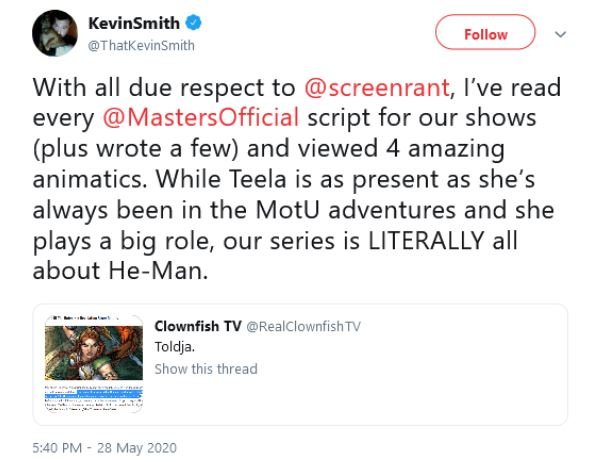Click the blue verified badge
Screen dimensions: 594x460
coord(193,23)
